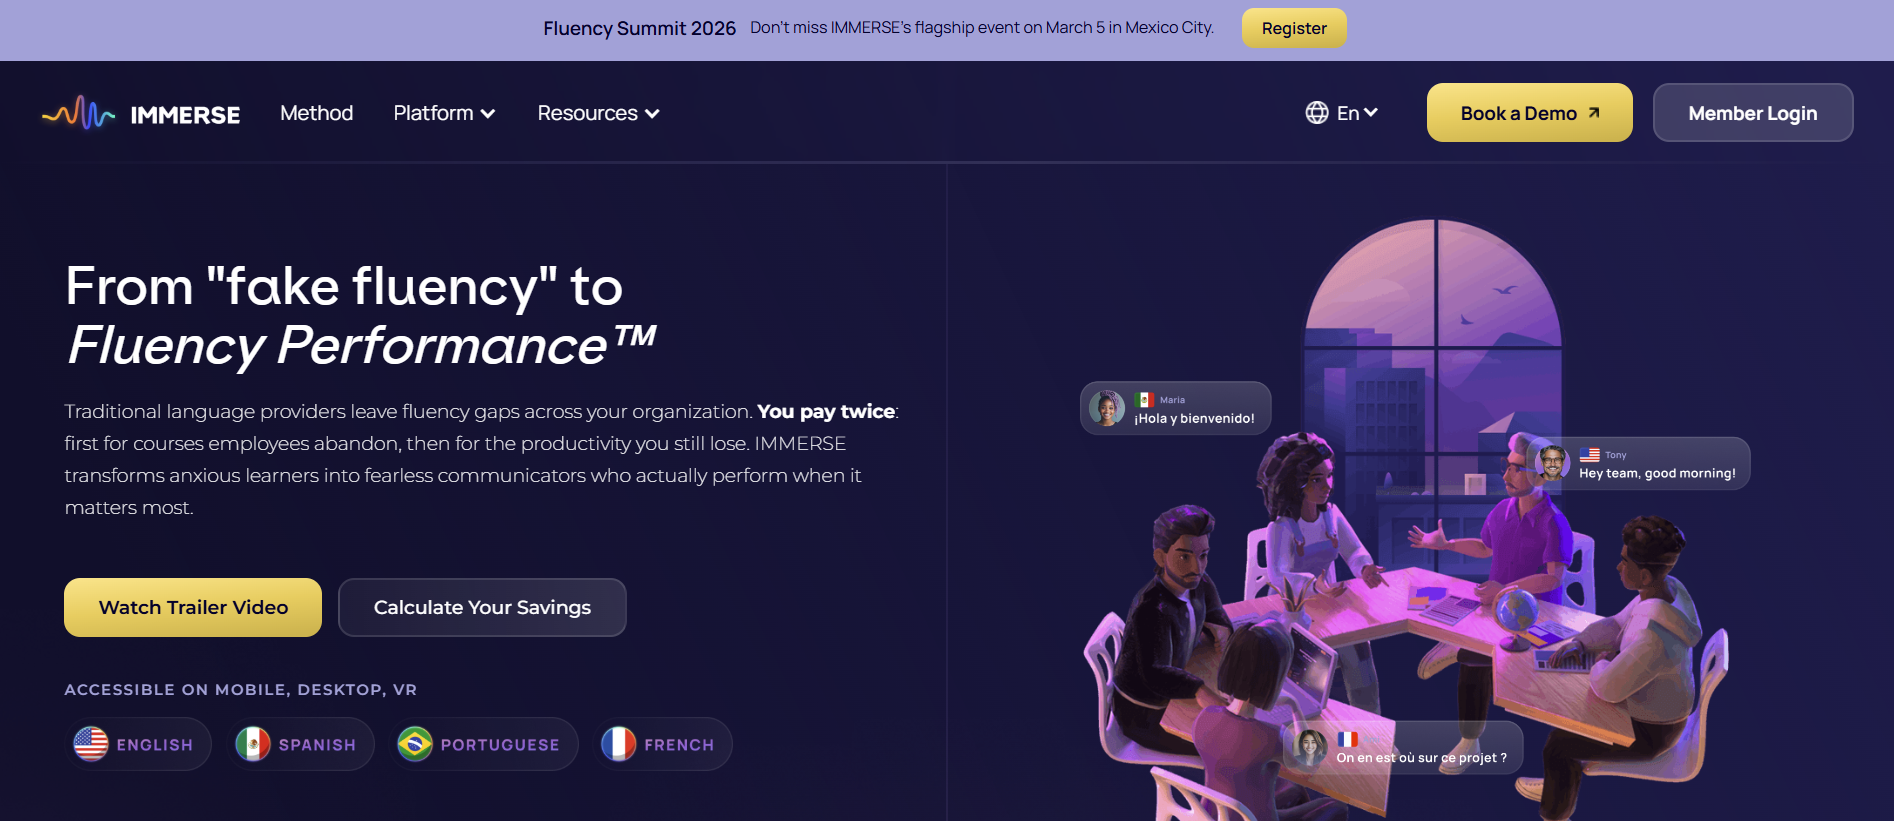This screenshot has width=1894, height=821.
Task: Click the US flag icon for English
Action: tap(91, 744)
